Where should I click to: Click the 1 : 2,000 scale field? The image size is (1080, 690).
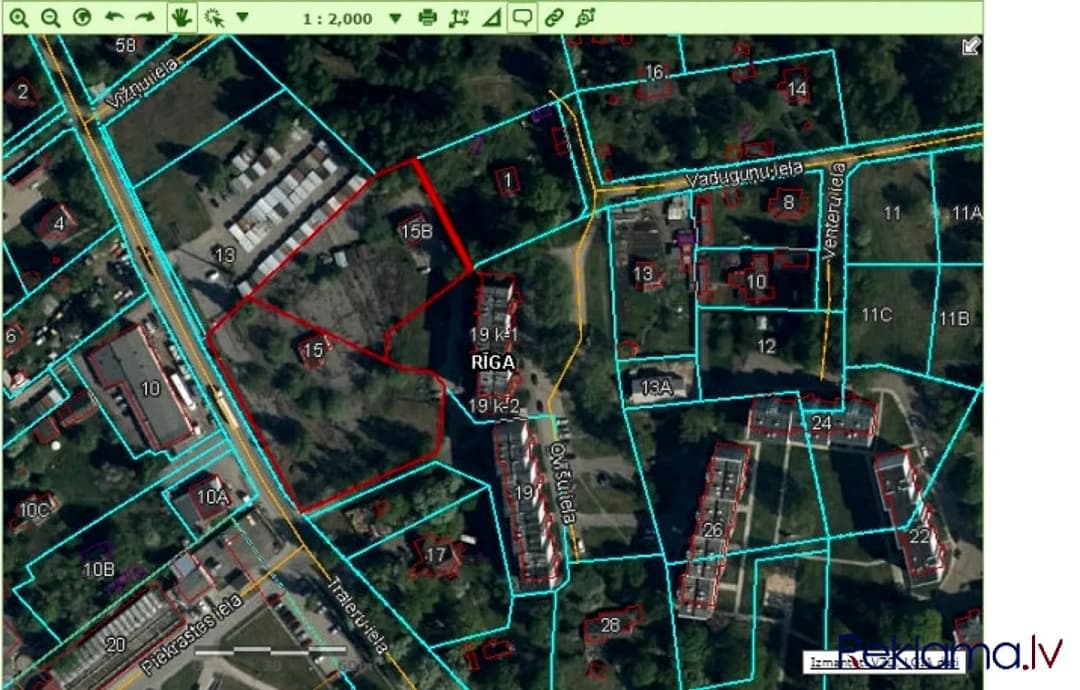338,19
